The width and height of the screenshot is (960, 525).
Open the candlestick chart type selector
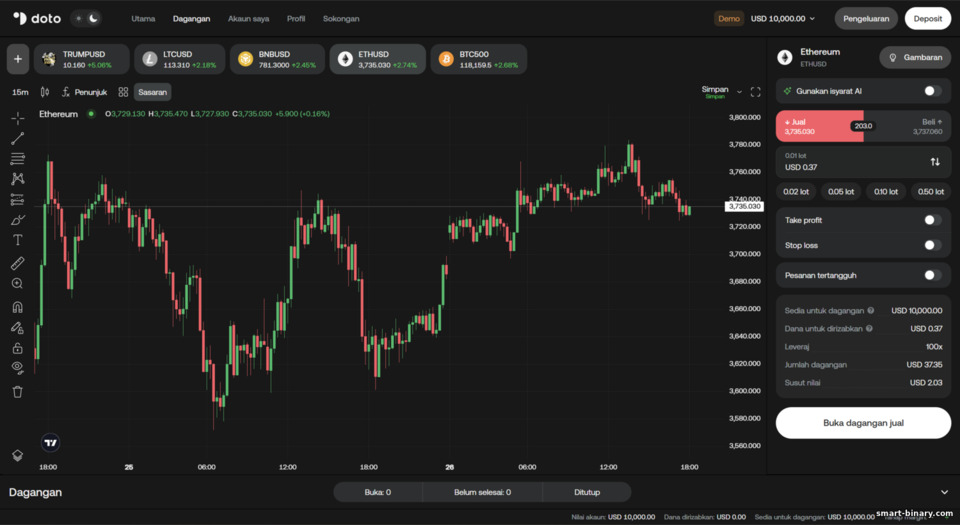[45, 92]
